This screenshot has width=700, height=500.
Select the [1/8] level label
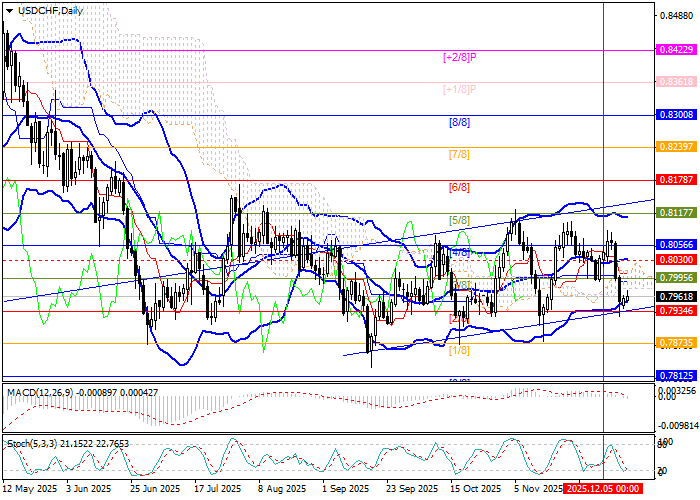pyautogui.click(x=459, y=350)
